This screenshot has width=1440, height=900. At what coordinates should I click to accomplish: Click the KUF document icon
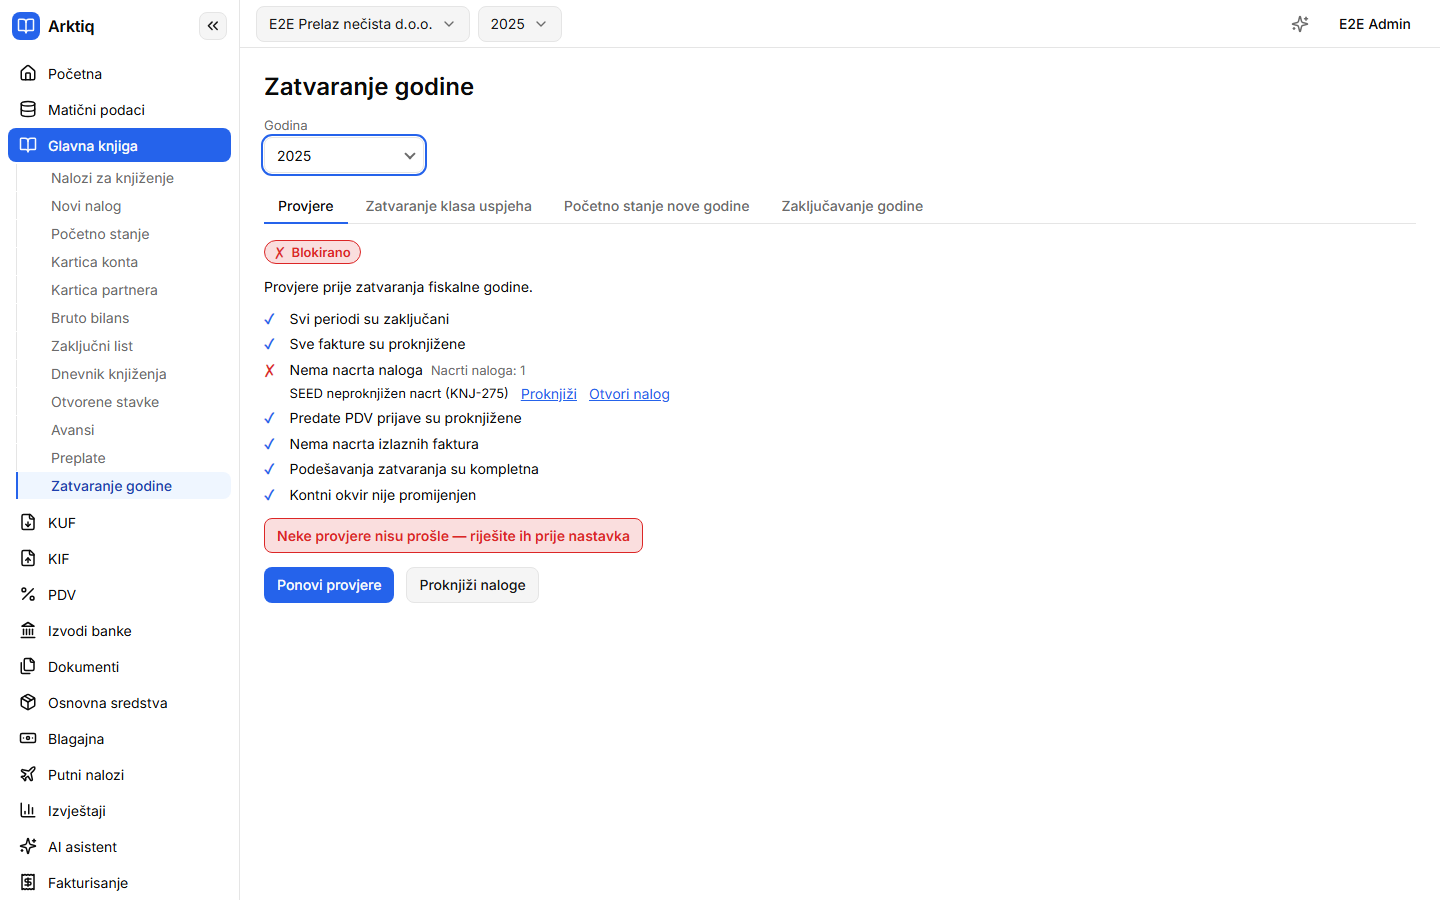[28, 522]
